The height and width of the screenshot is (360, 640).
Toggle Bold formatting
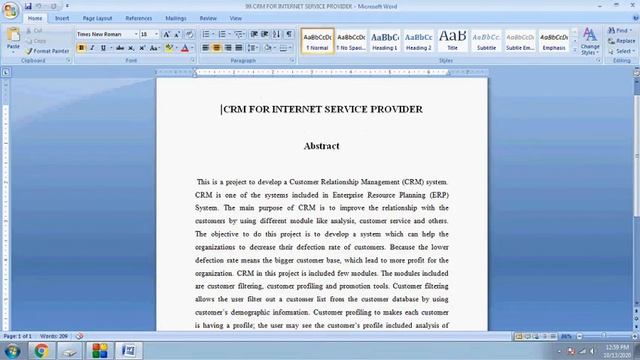(81, 48)
